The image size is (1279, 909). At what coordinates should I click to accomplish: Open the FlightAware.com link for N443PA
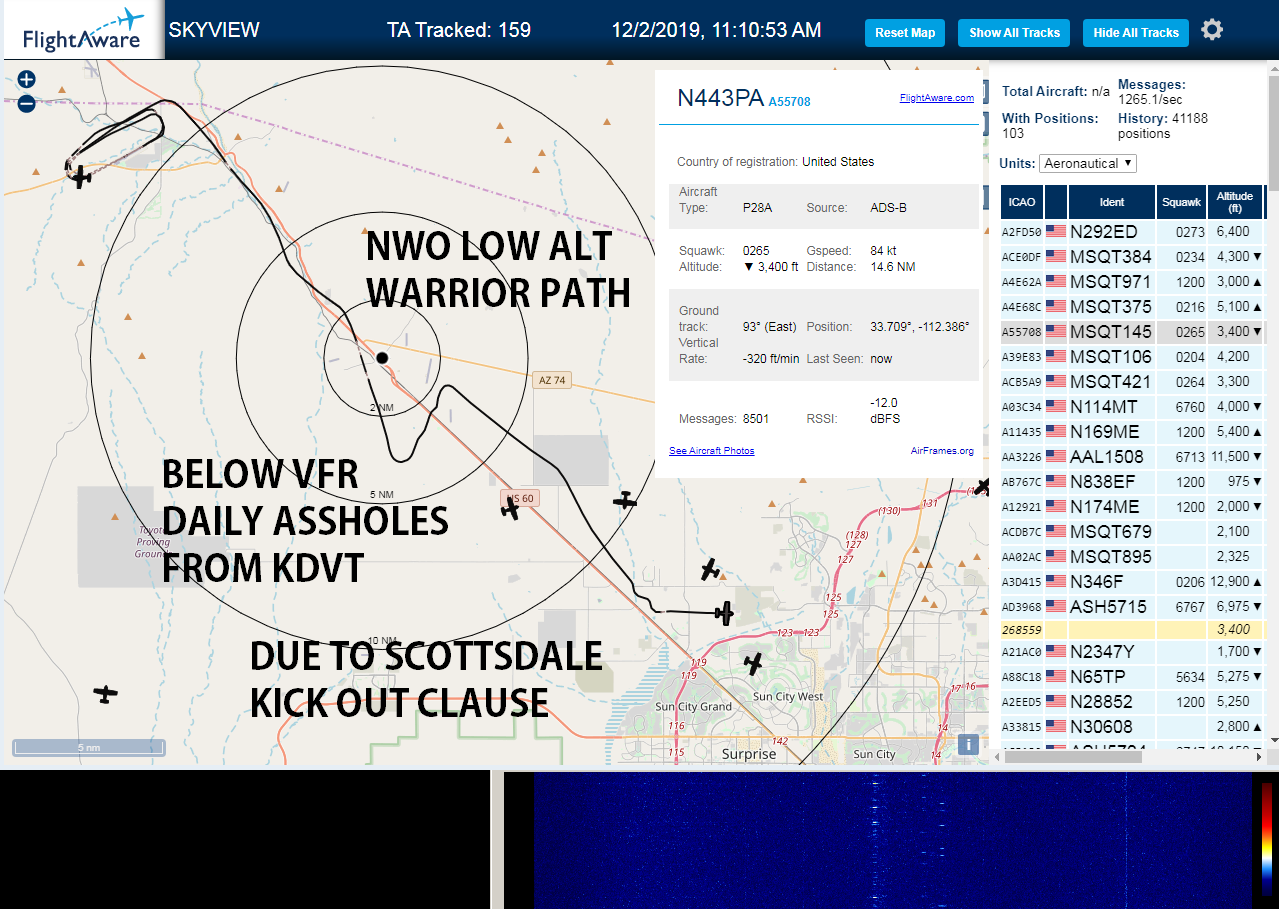tap(936, 98)
